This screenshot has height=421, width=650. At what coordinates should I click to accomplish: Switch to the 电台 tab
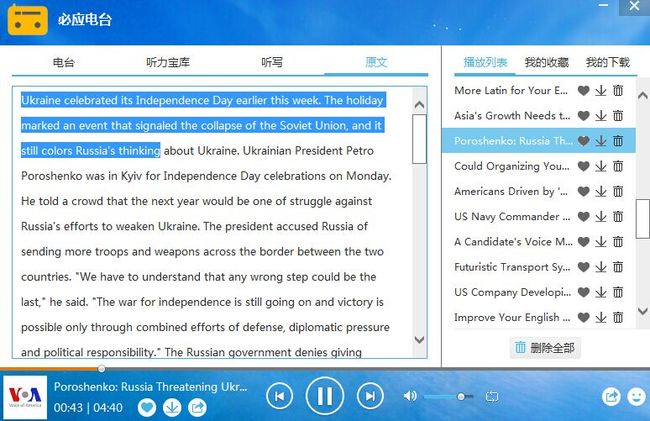pyautogui.click(x=64, y=63)
